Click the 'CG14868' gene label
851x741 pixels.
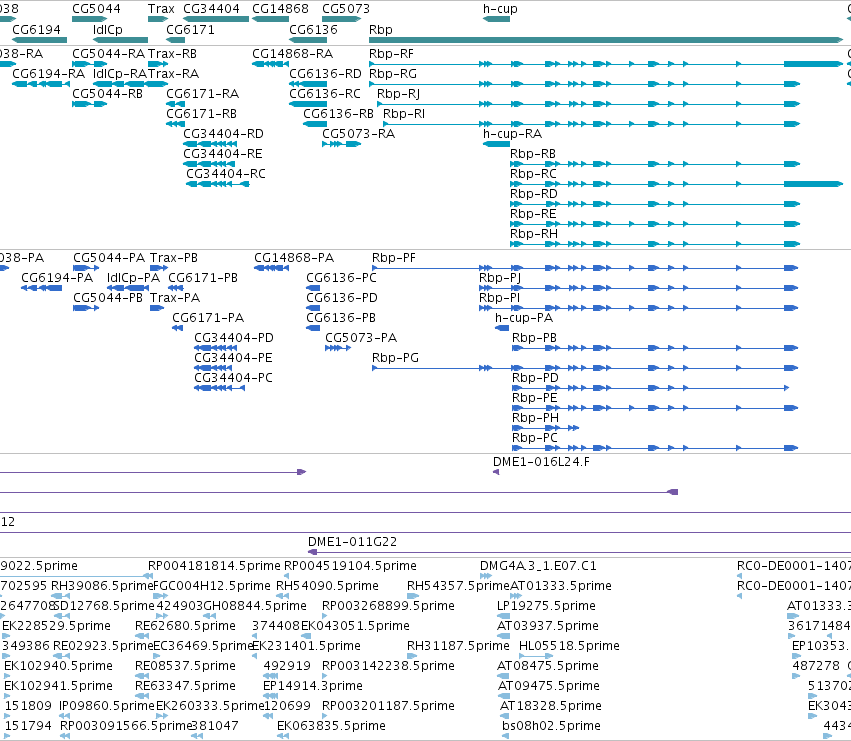(280, 9)
